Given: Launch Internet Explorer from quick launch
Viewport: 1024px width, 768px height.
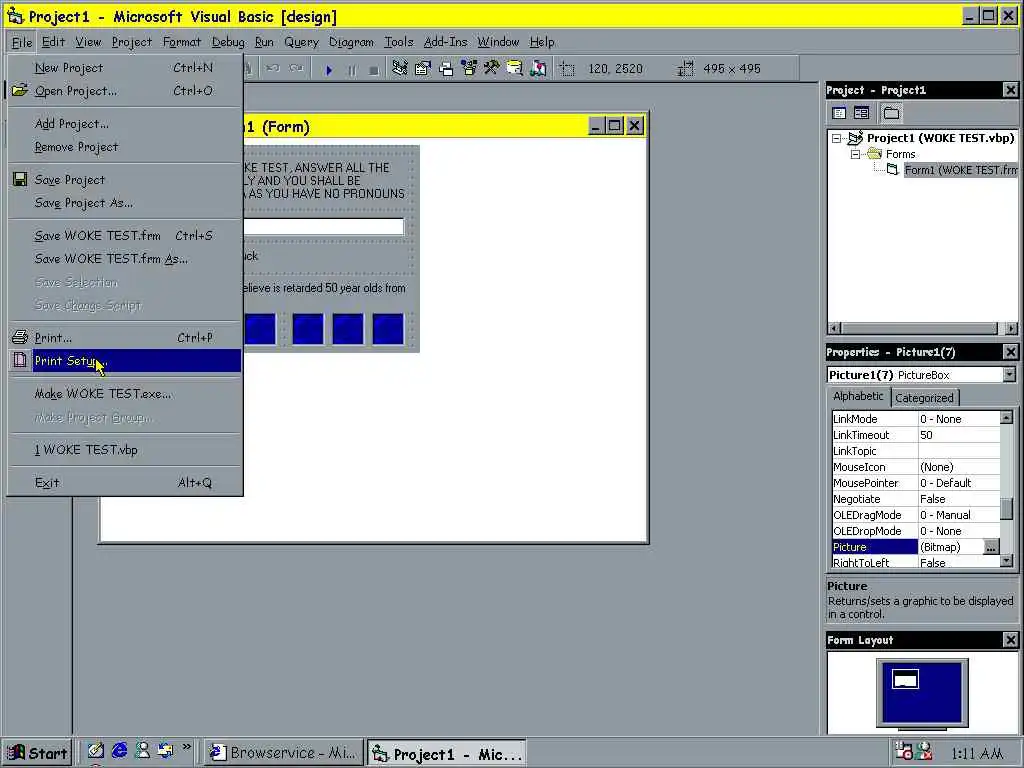Looking at the screenshot, I should (120, 751).
